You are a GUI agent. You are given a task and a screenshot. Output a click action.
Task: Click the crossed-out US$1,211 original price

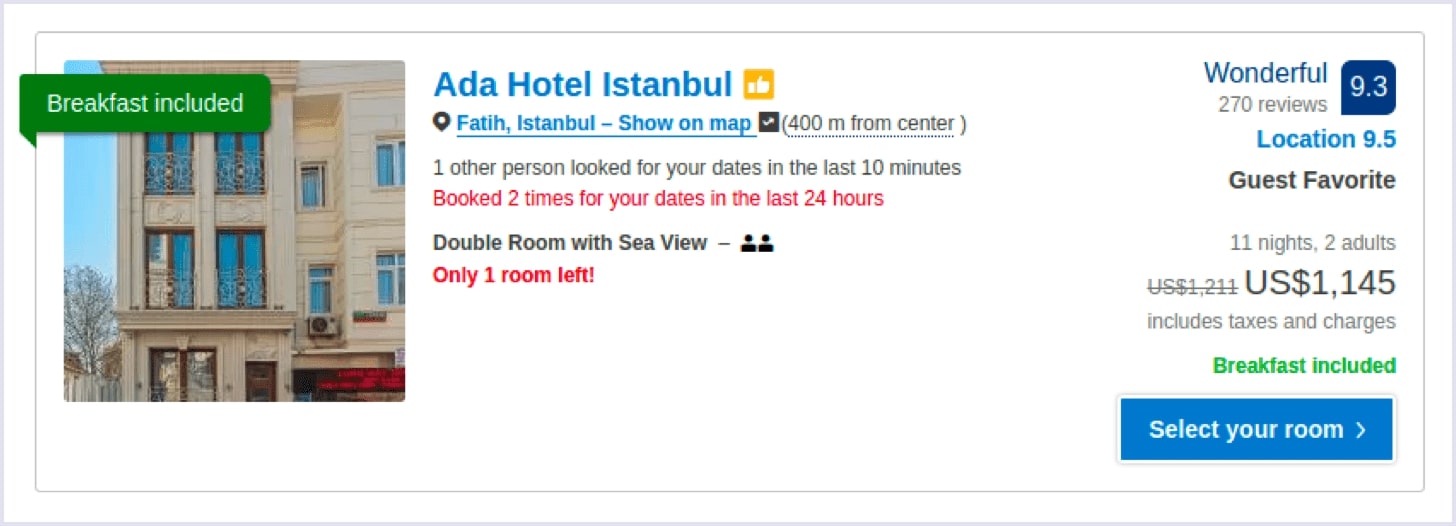(1192, 287)
